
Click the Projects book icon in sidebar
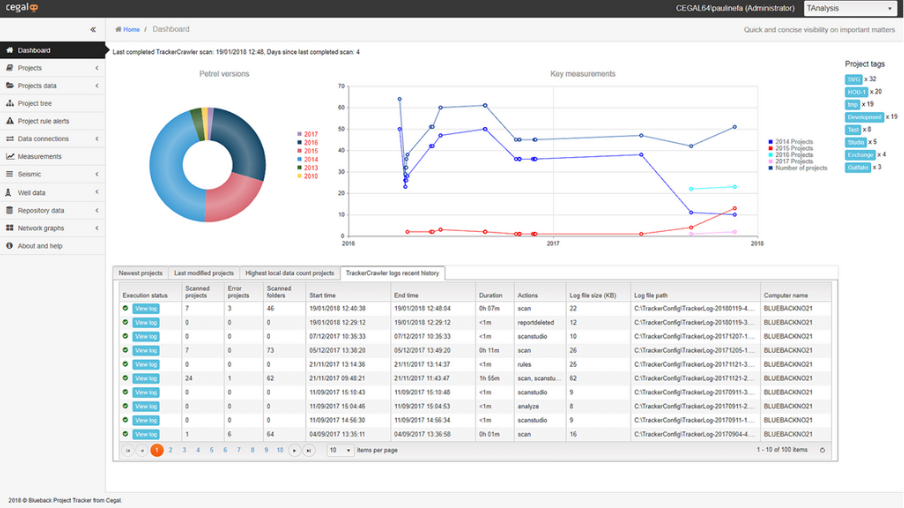click(x=10, y=68)
